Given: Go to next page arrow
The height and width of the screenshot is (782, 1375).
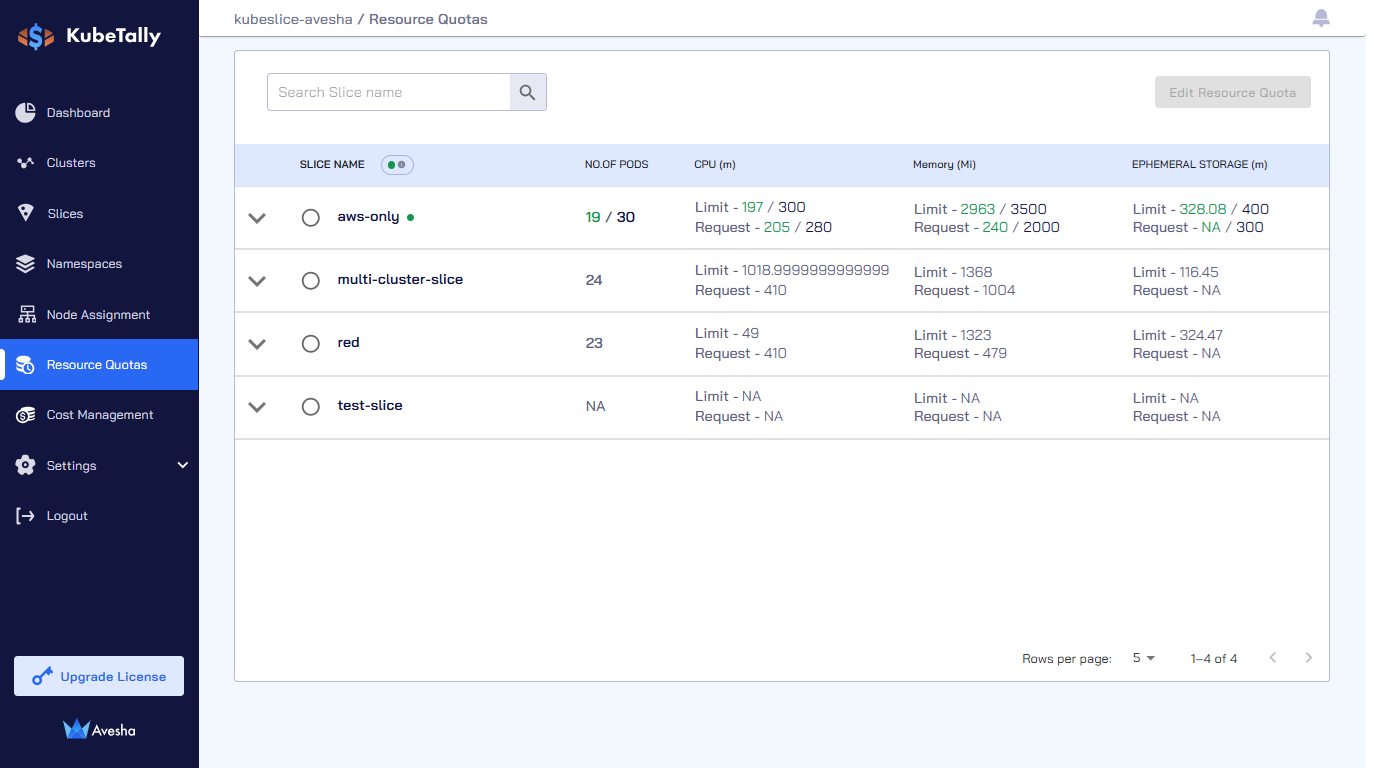Looking at the screenshot, I should click(1309, 657).
